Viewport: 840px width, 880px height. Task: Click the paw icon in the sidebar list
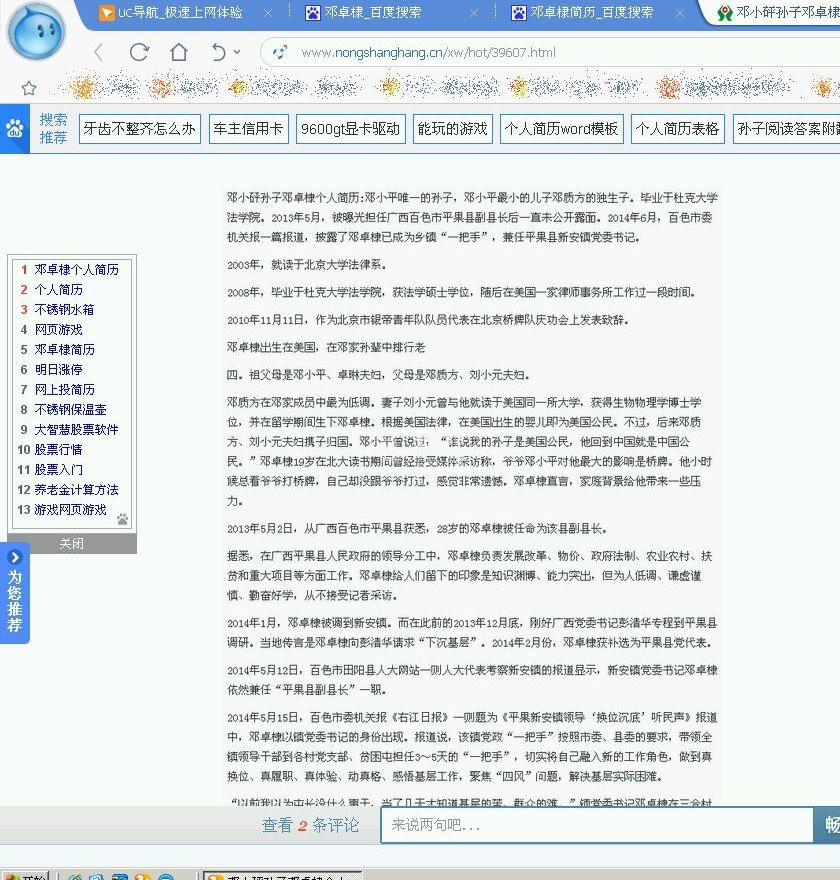click(122, 519)
